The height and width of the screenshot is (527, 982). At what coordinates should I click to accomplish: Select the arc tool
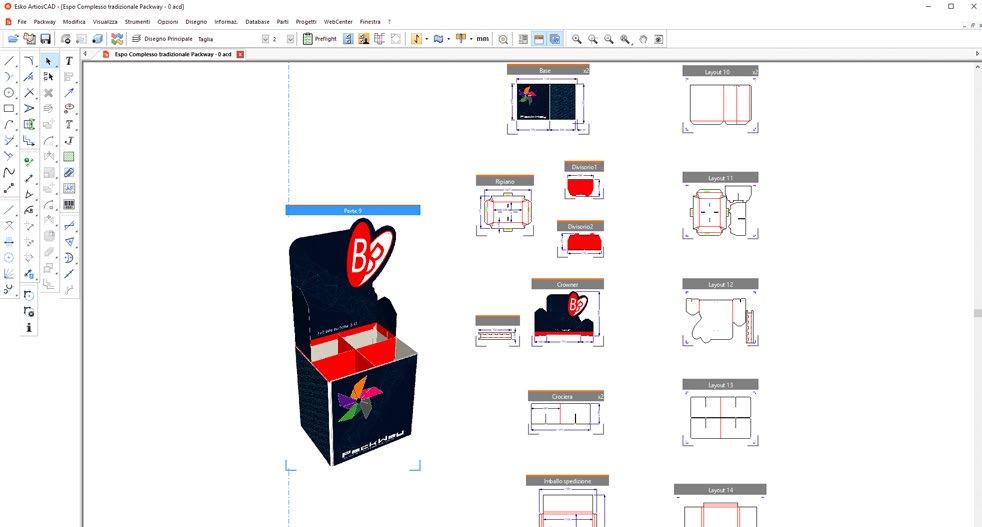pyautogui.click(x=9, y=125)
